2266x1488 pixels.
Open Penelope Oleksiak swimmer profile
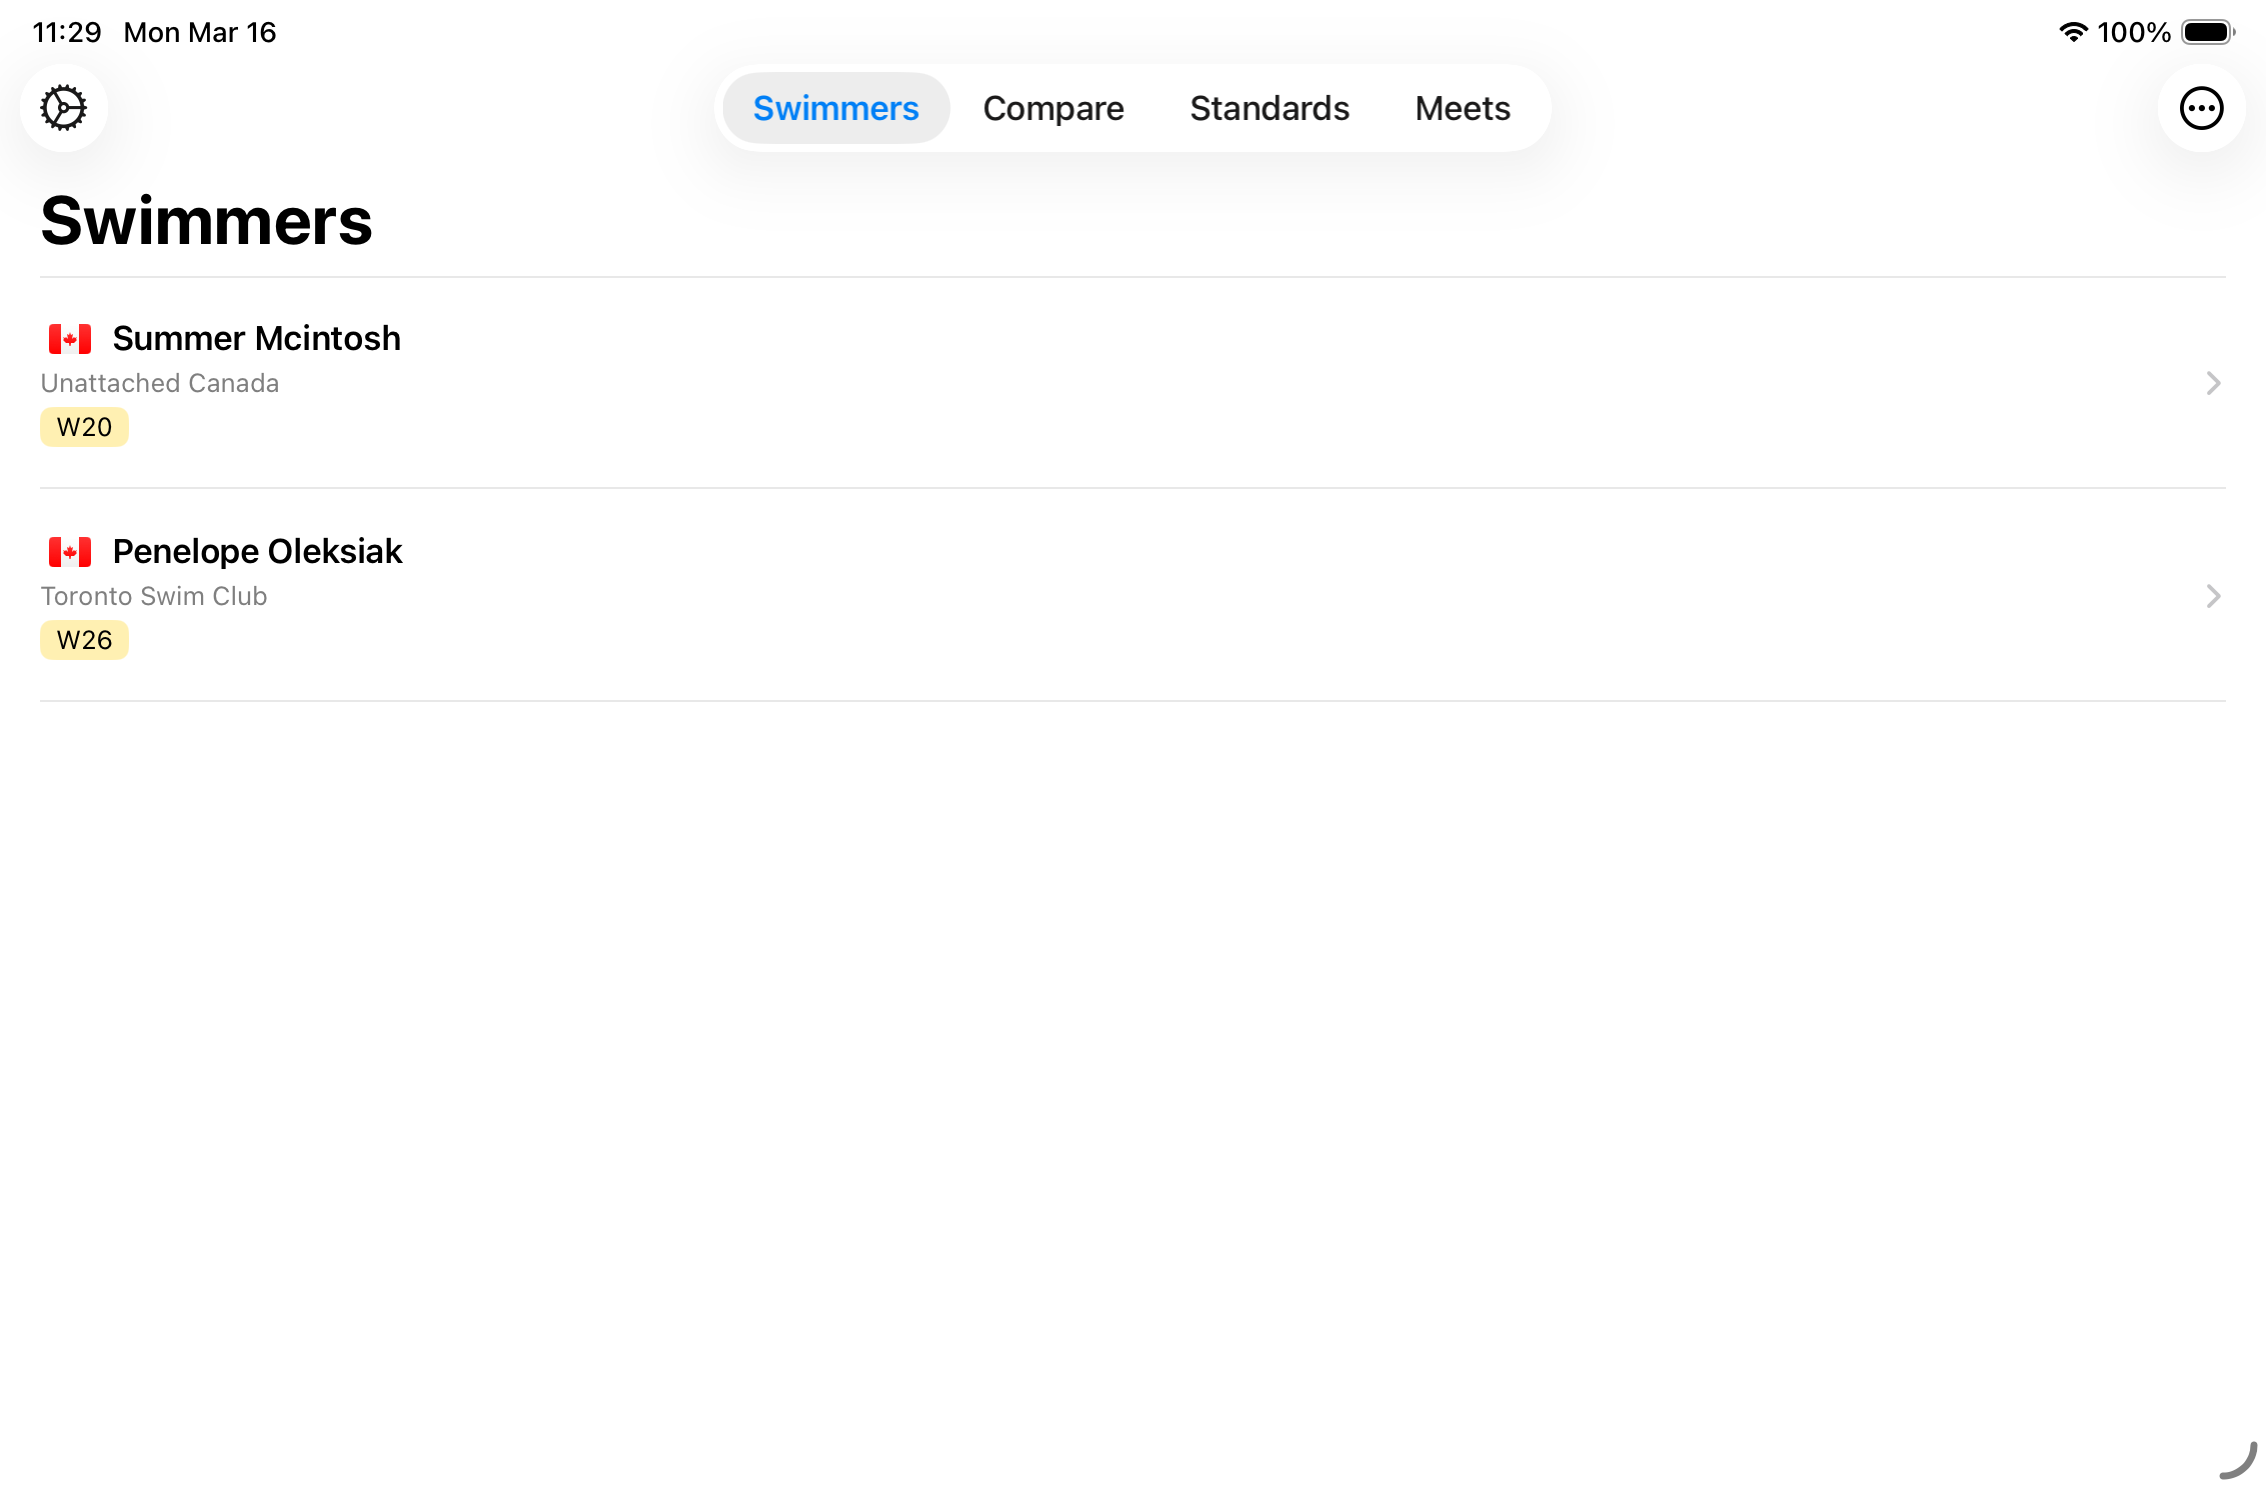[x=257, y=552]
